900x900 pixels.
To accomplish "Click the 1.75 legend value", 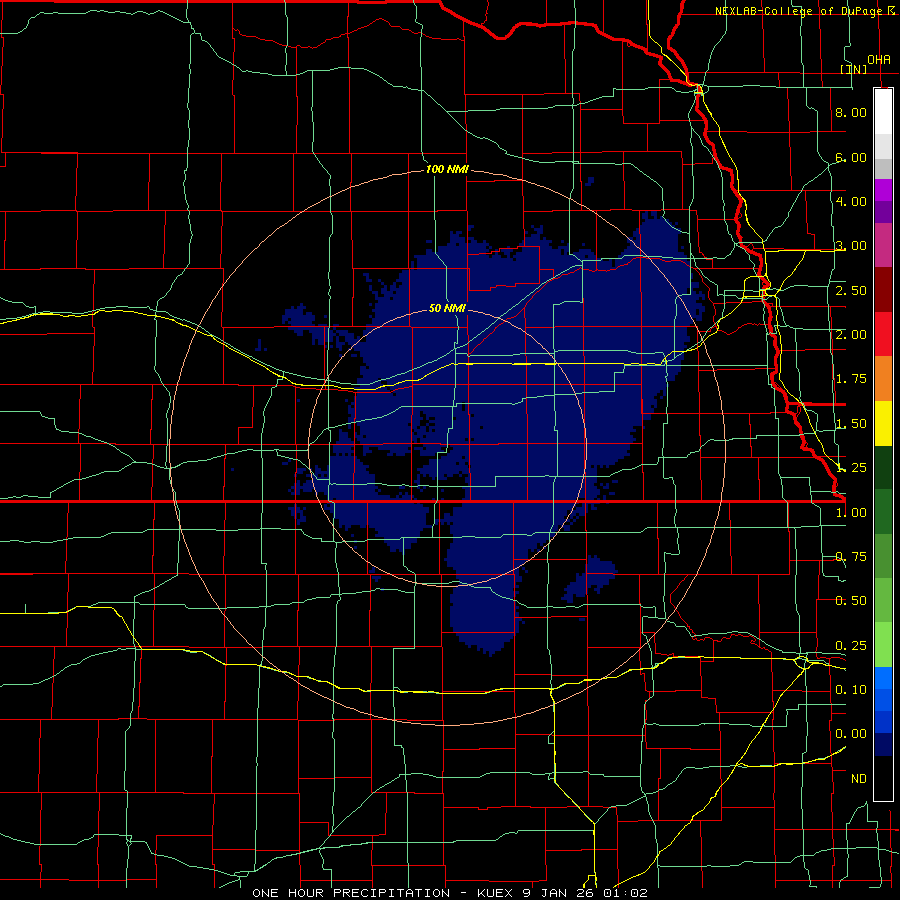I will [x=851, y=379].
